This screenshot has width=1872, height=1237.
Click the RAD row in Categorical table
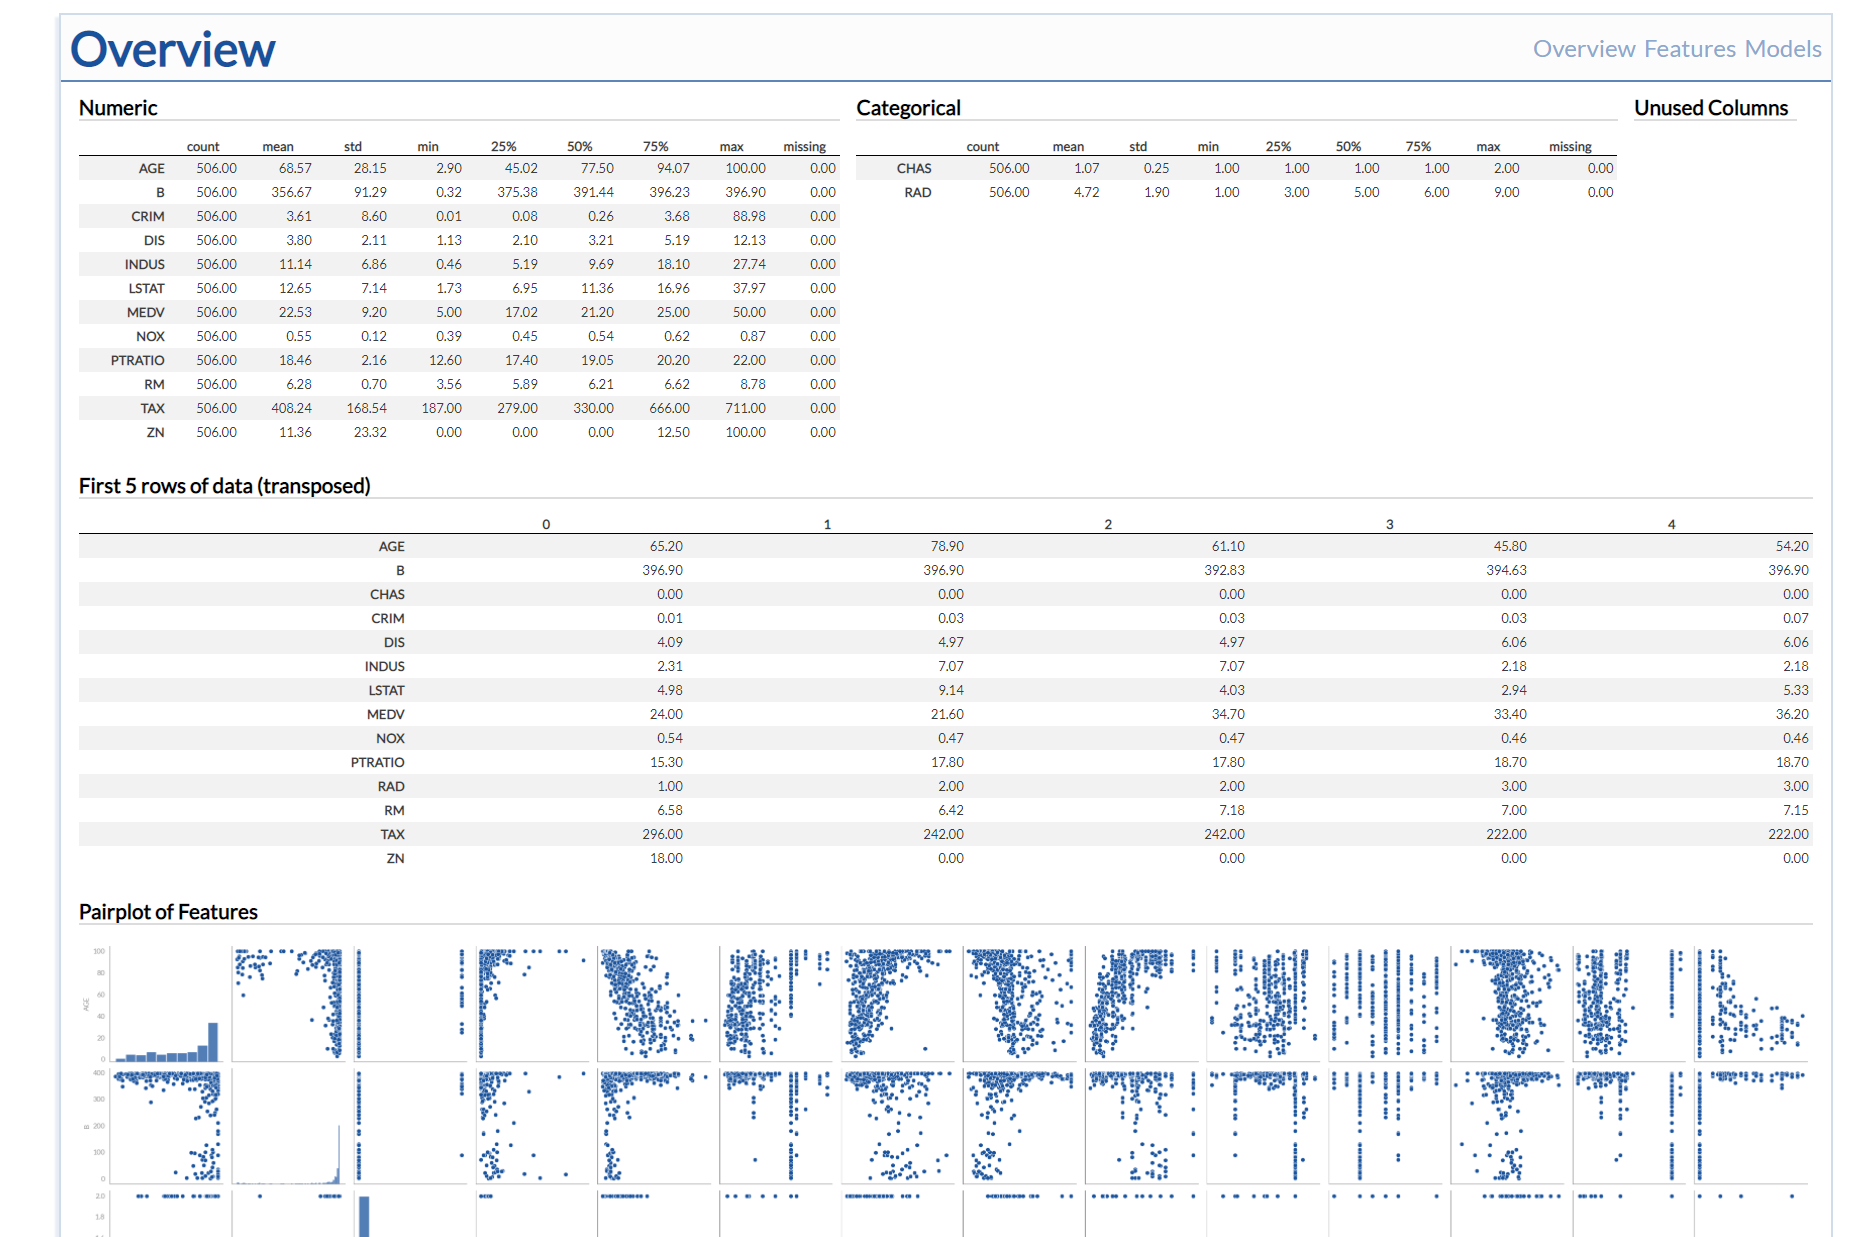click(x=1236, y=192)
